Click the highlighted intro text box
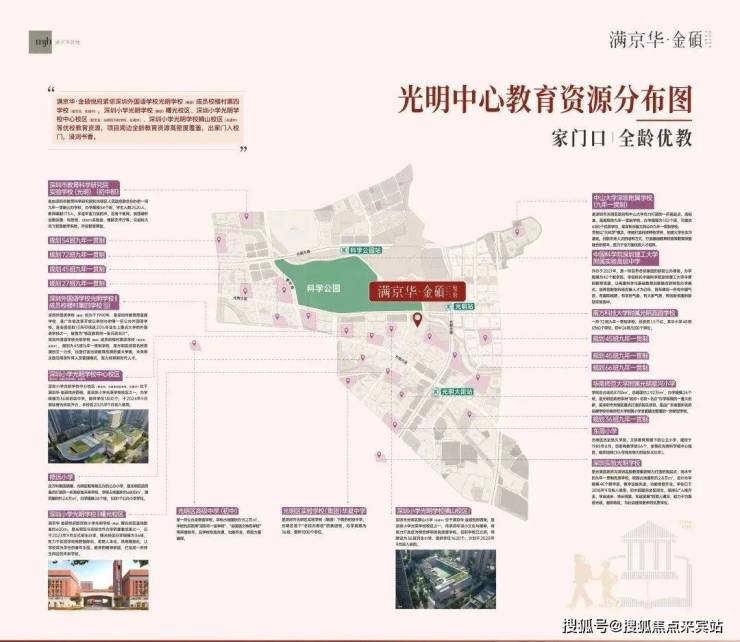This screenshot has width=740, height=642. (x=148, y=119)
